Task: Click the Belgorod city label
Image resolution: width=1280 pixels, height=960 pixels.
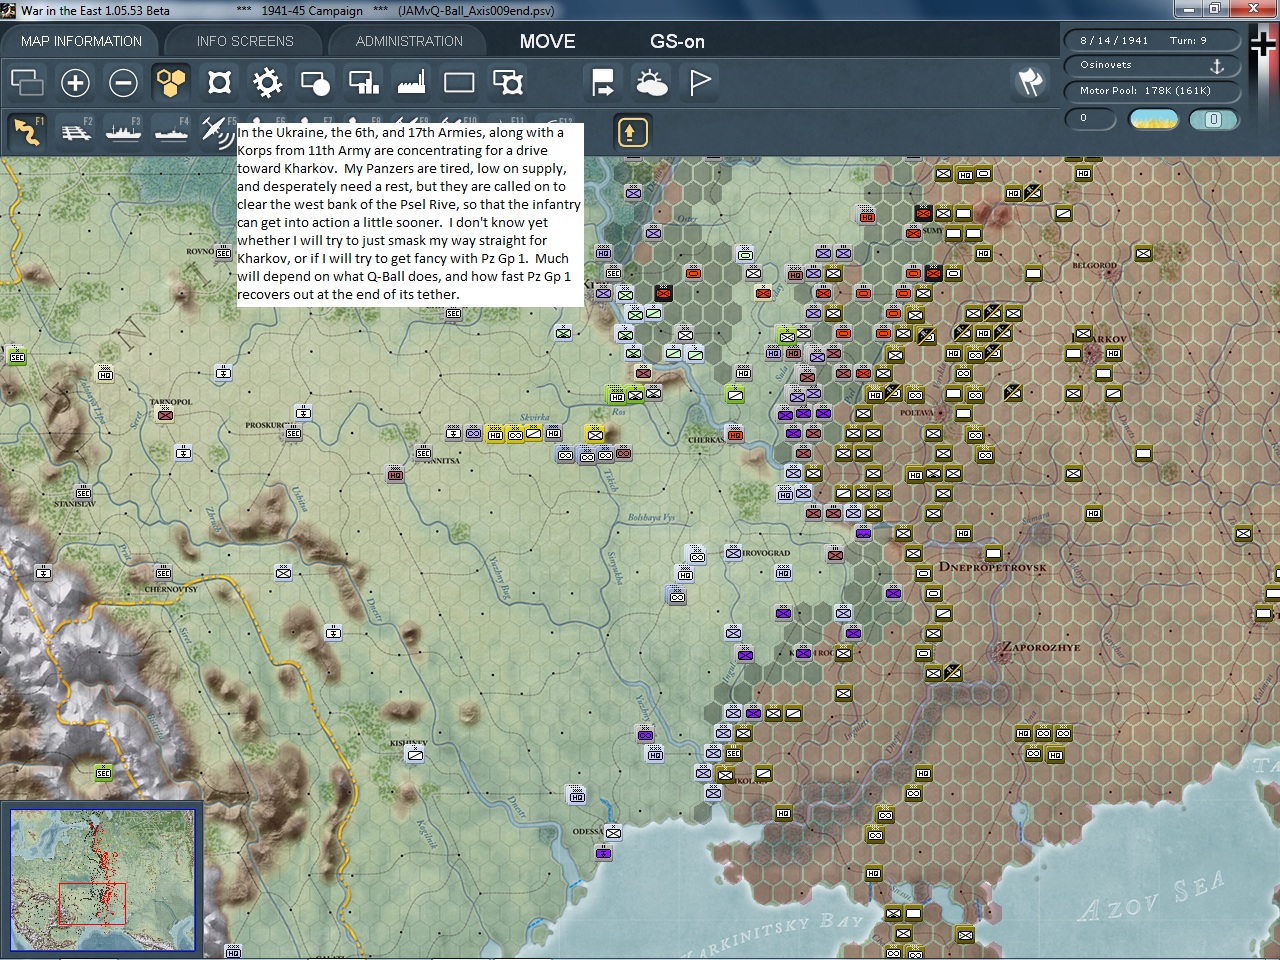Action: (x=1094, y=266)
